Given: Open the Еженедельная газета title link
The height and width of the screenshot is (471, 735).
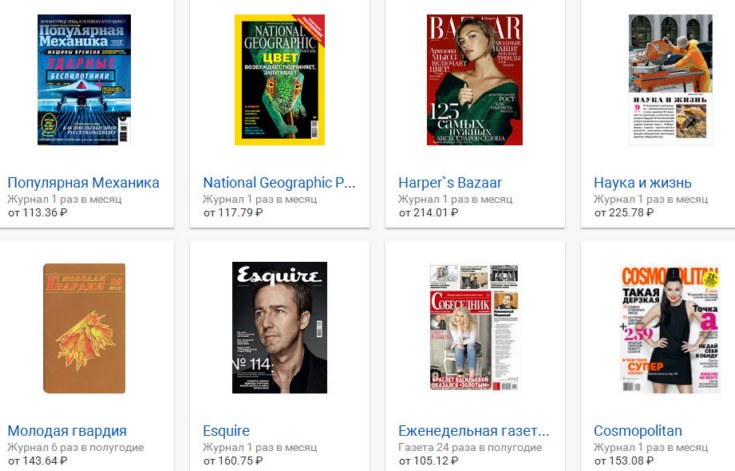Looking at the screenshot, I should click(x=474, y=431).
